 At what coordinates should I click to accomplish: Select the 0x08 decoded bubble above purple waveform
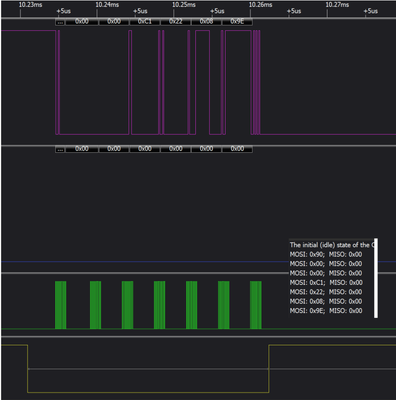(206, 22)
